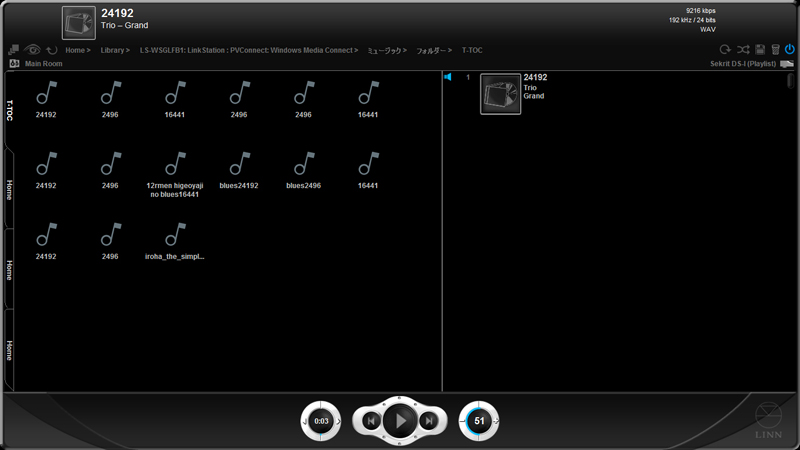This screenshot has width=800, height=450.
Task: Toggle the blue standby power button
Action: click(790, 49)
